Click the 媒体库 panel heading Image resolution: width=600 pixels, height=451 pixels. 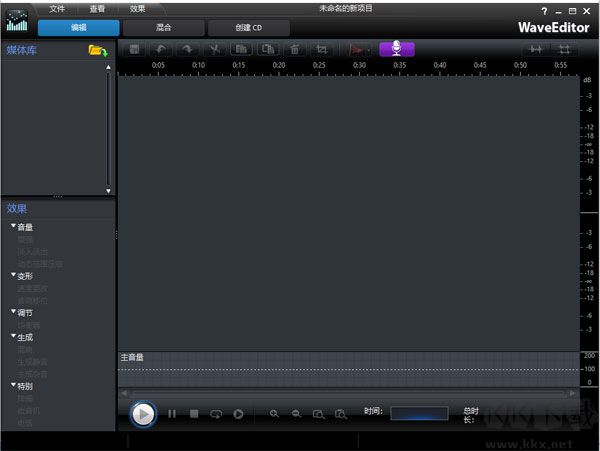click(21, 50)
